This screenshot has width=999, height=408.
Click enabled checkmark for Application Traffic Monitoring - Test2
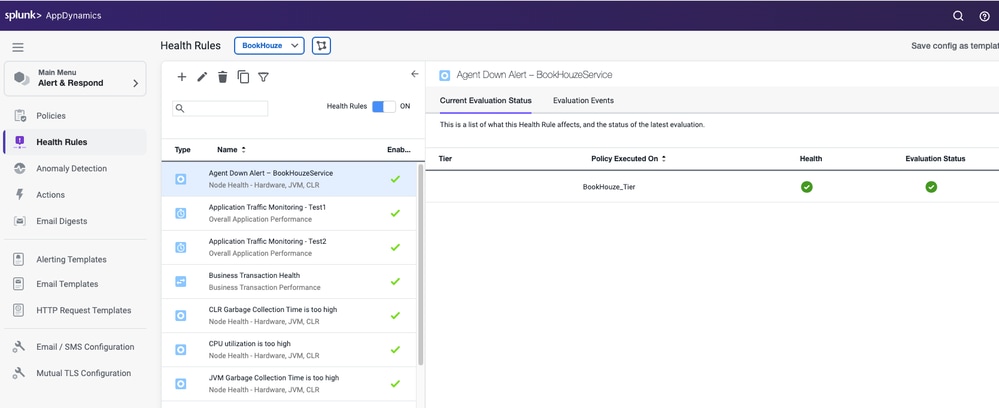(x=395, y=247)
